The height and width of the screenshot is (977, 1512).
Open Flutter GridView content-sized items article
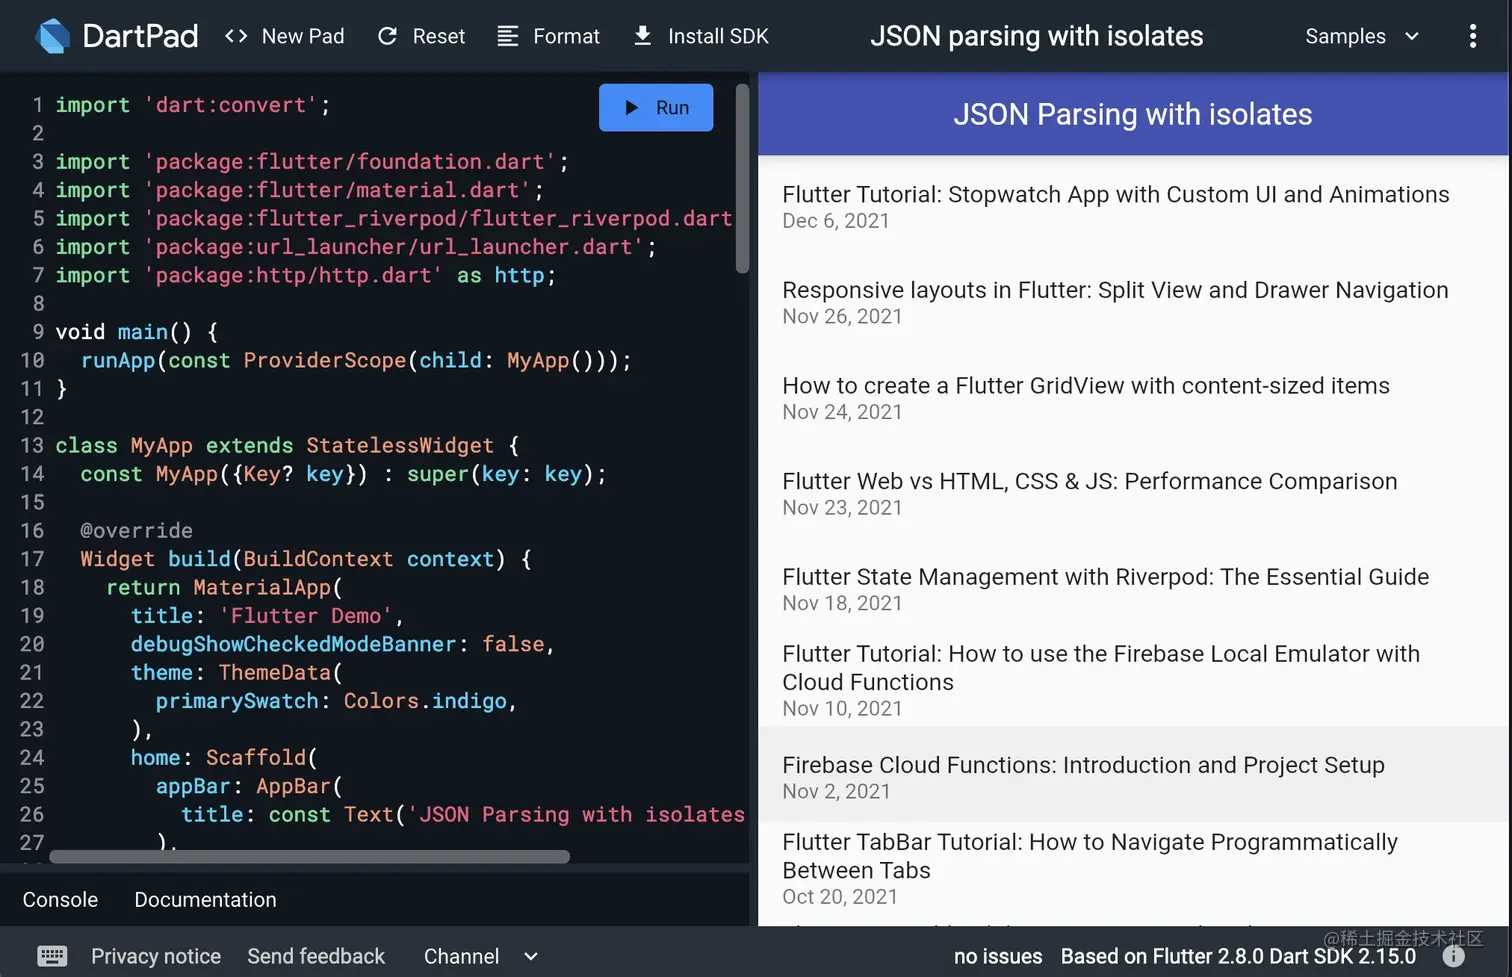(1133, 398)
